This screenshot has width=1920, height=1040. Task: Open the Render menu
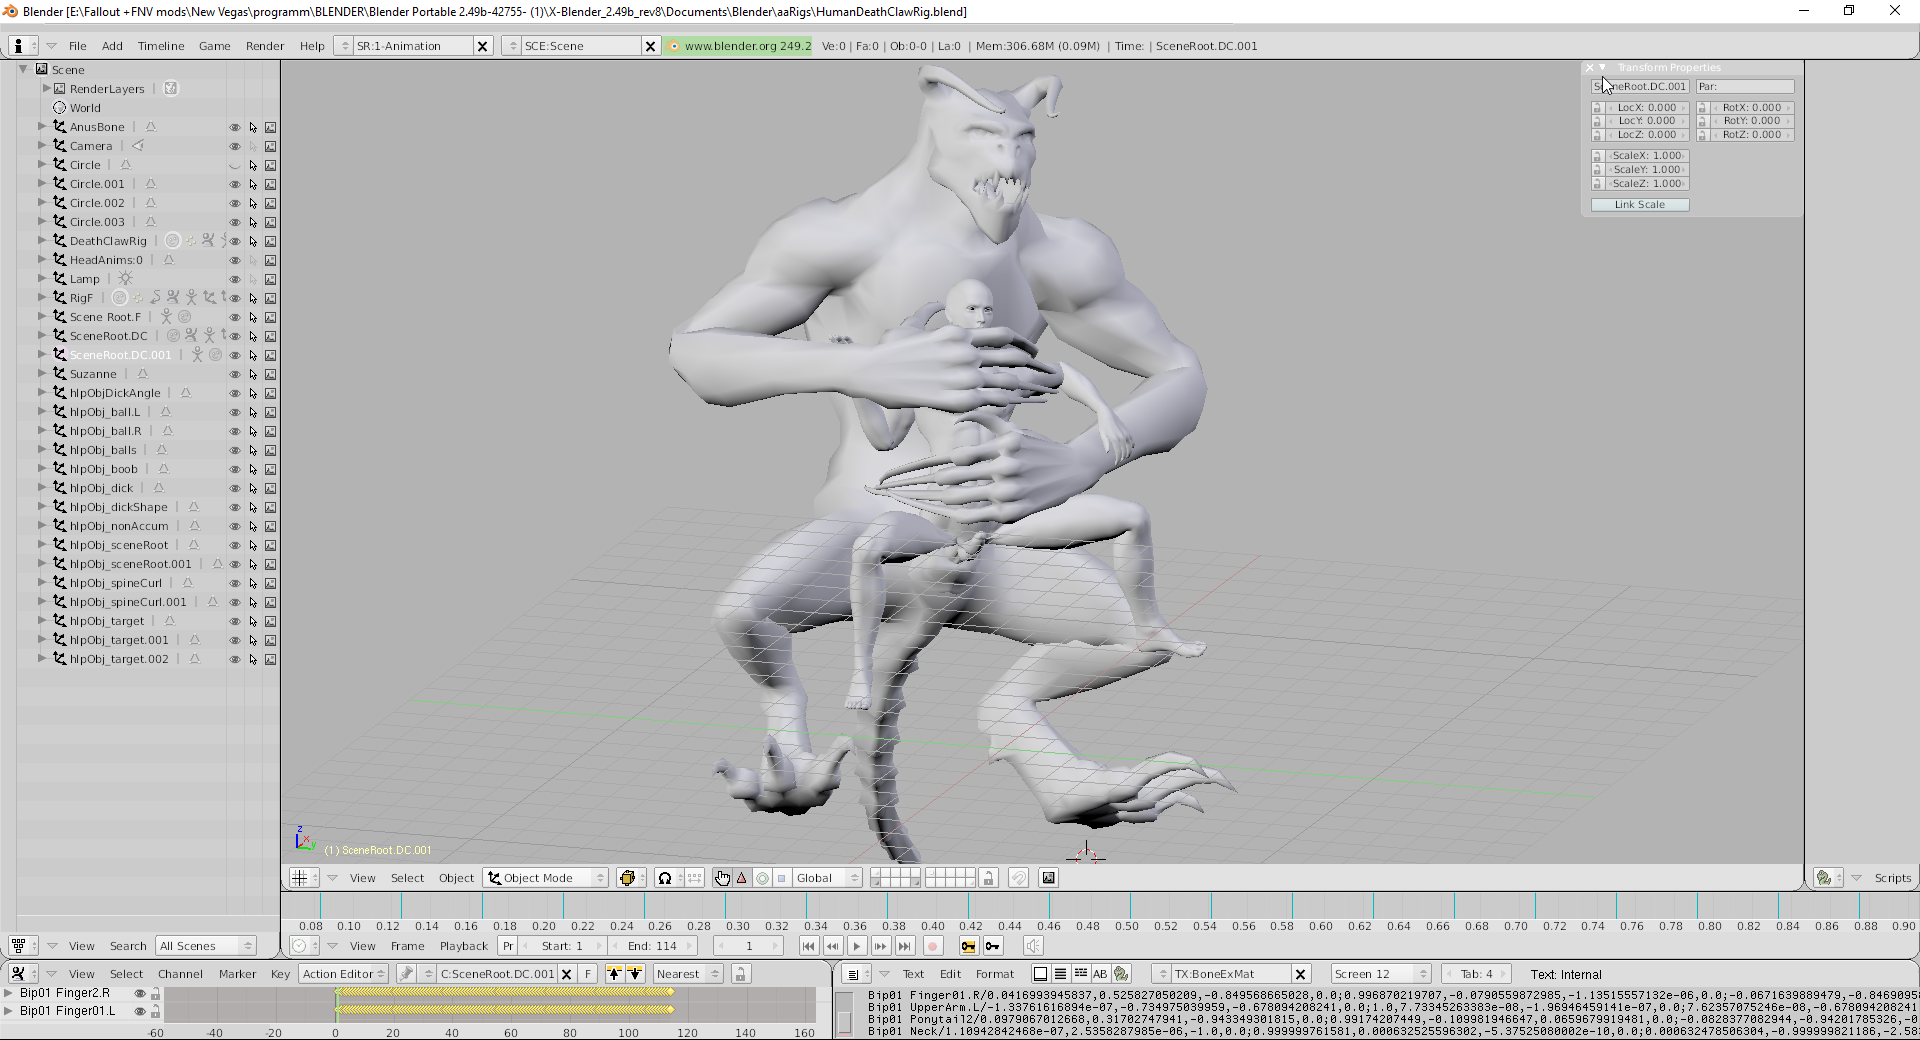pos(265,46)
